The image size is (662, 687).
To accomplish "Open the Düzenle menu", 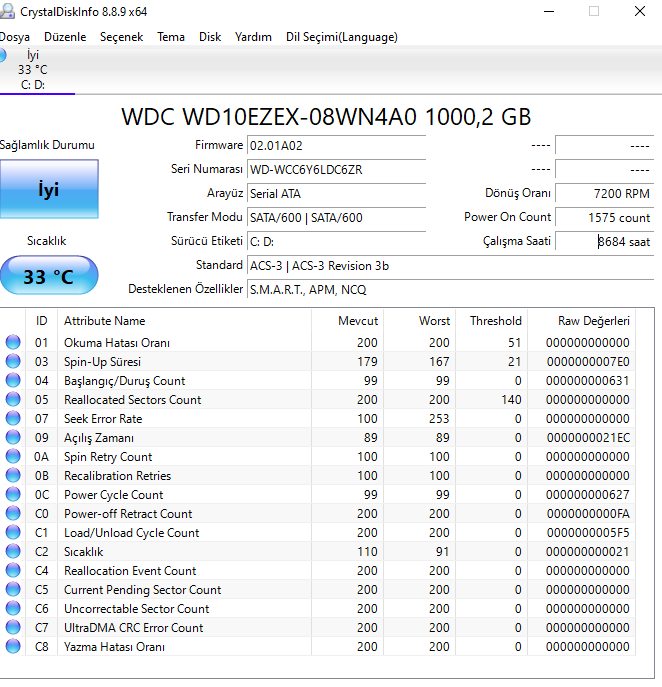I will pos(65,37).
